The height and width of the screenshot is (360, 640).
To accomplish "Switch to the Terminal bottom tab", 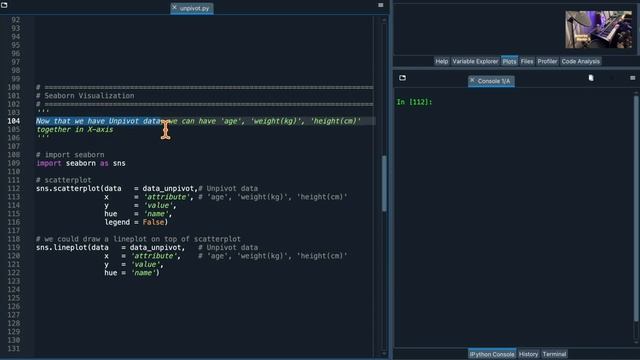I will click(x=554, y=354).
